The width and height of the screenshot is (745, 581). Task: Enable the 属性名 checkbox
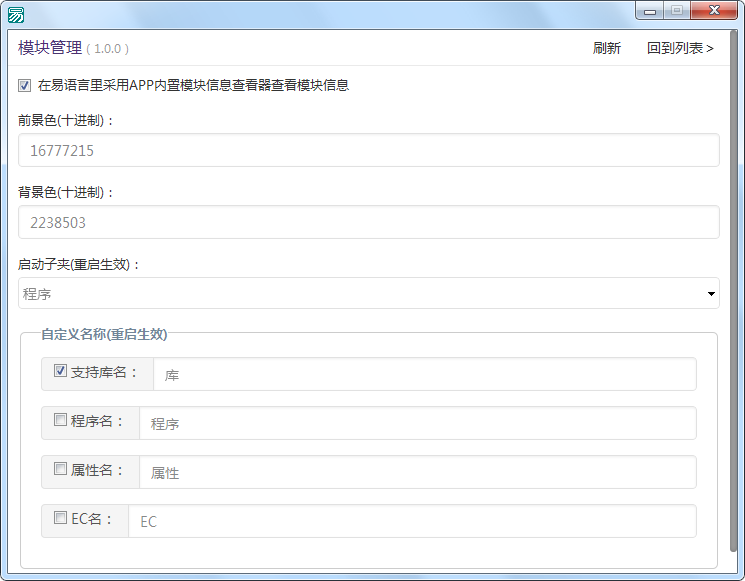coord(60,469)
